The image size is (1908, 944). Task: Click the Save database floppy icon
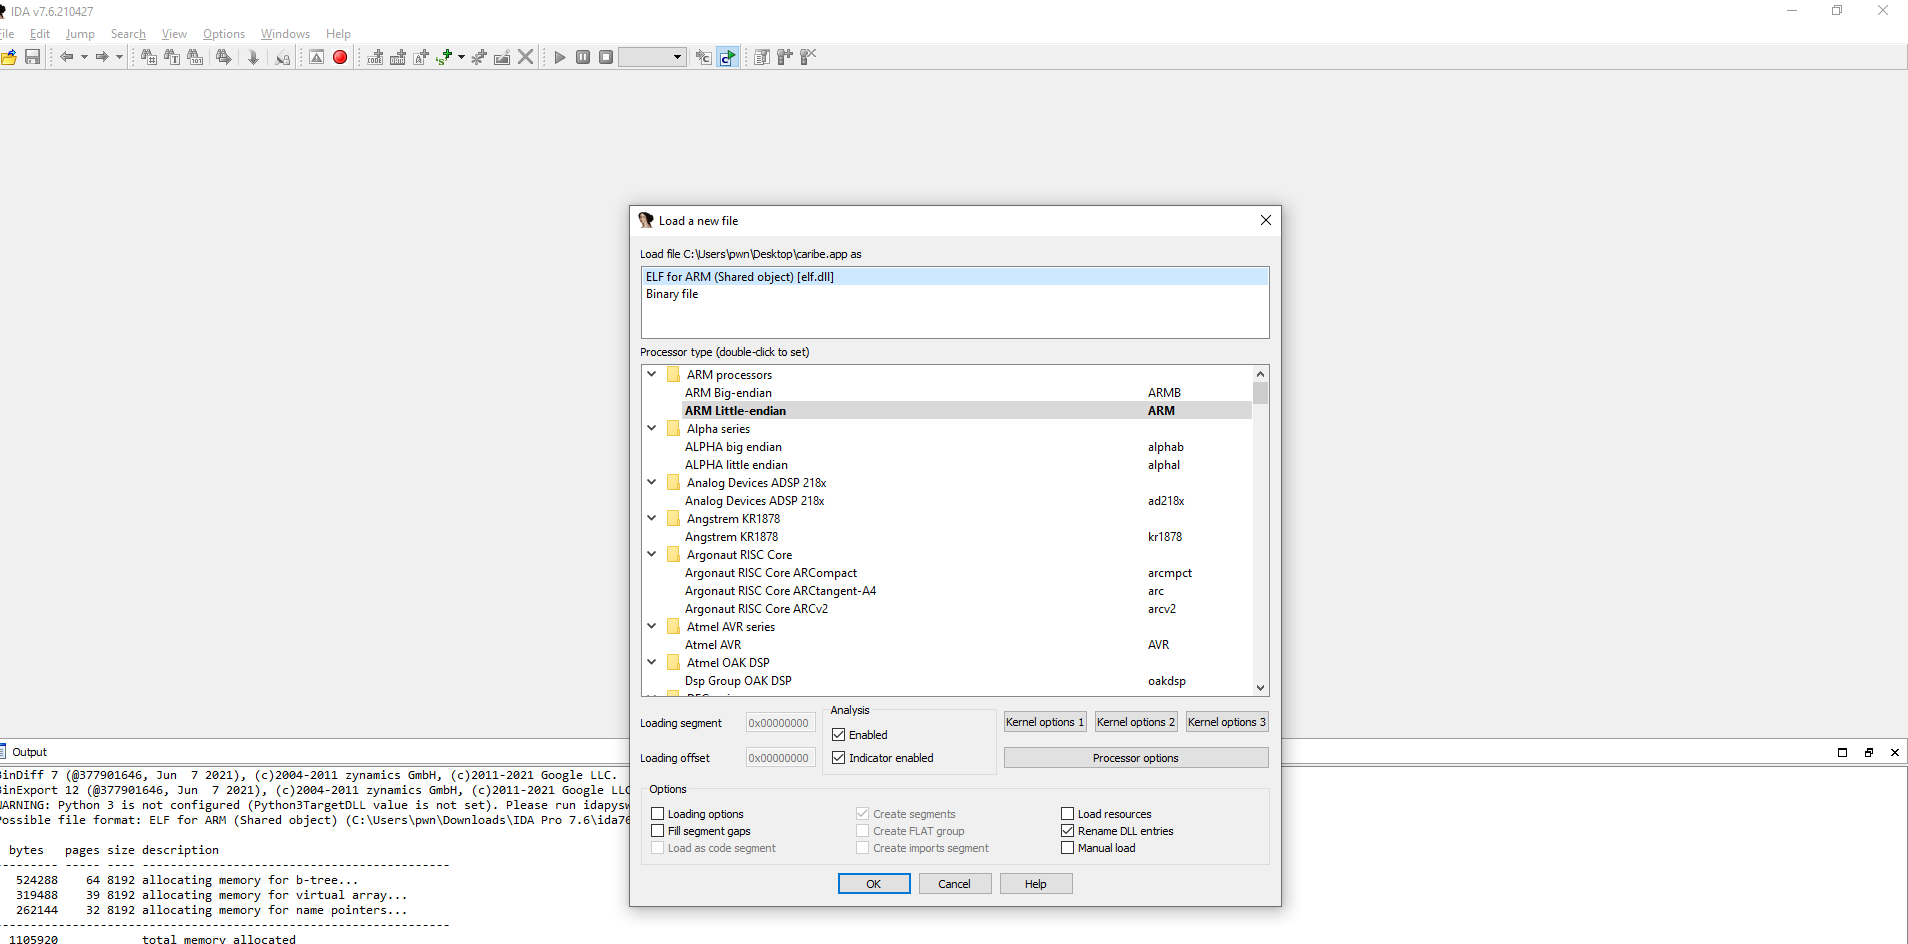pyautogui.click(x=33, y=57)
